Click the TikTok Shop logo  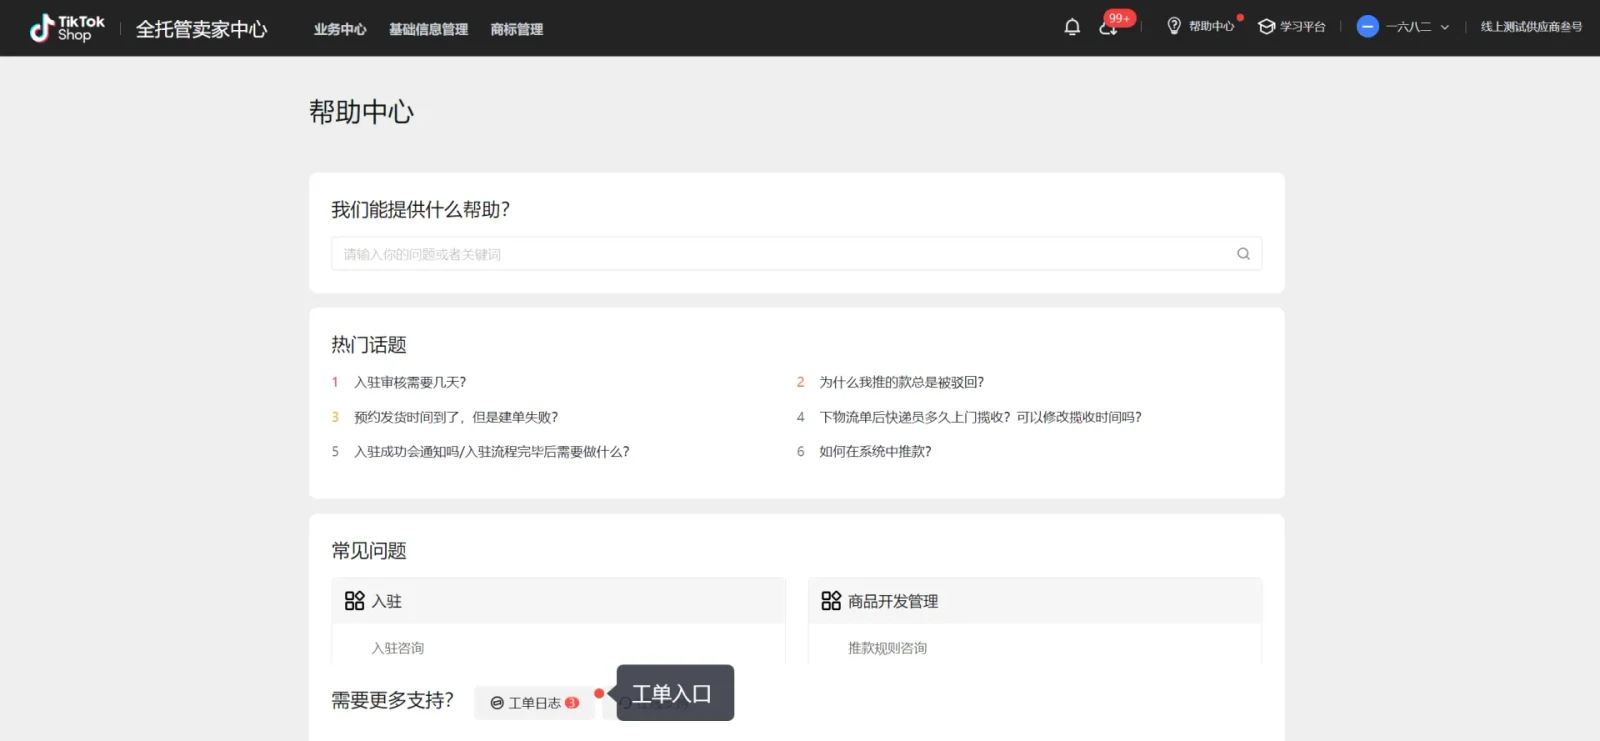point(67,28)
